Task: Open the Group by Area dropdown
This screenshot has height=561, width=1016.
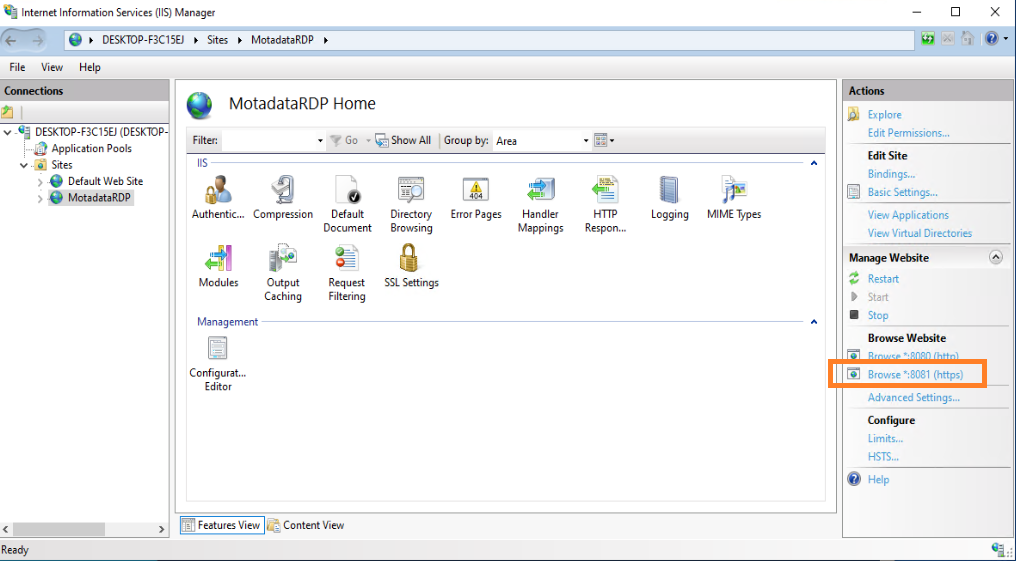Action: pos(541,141)
